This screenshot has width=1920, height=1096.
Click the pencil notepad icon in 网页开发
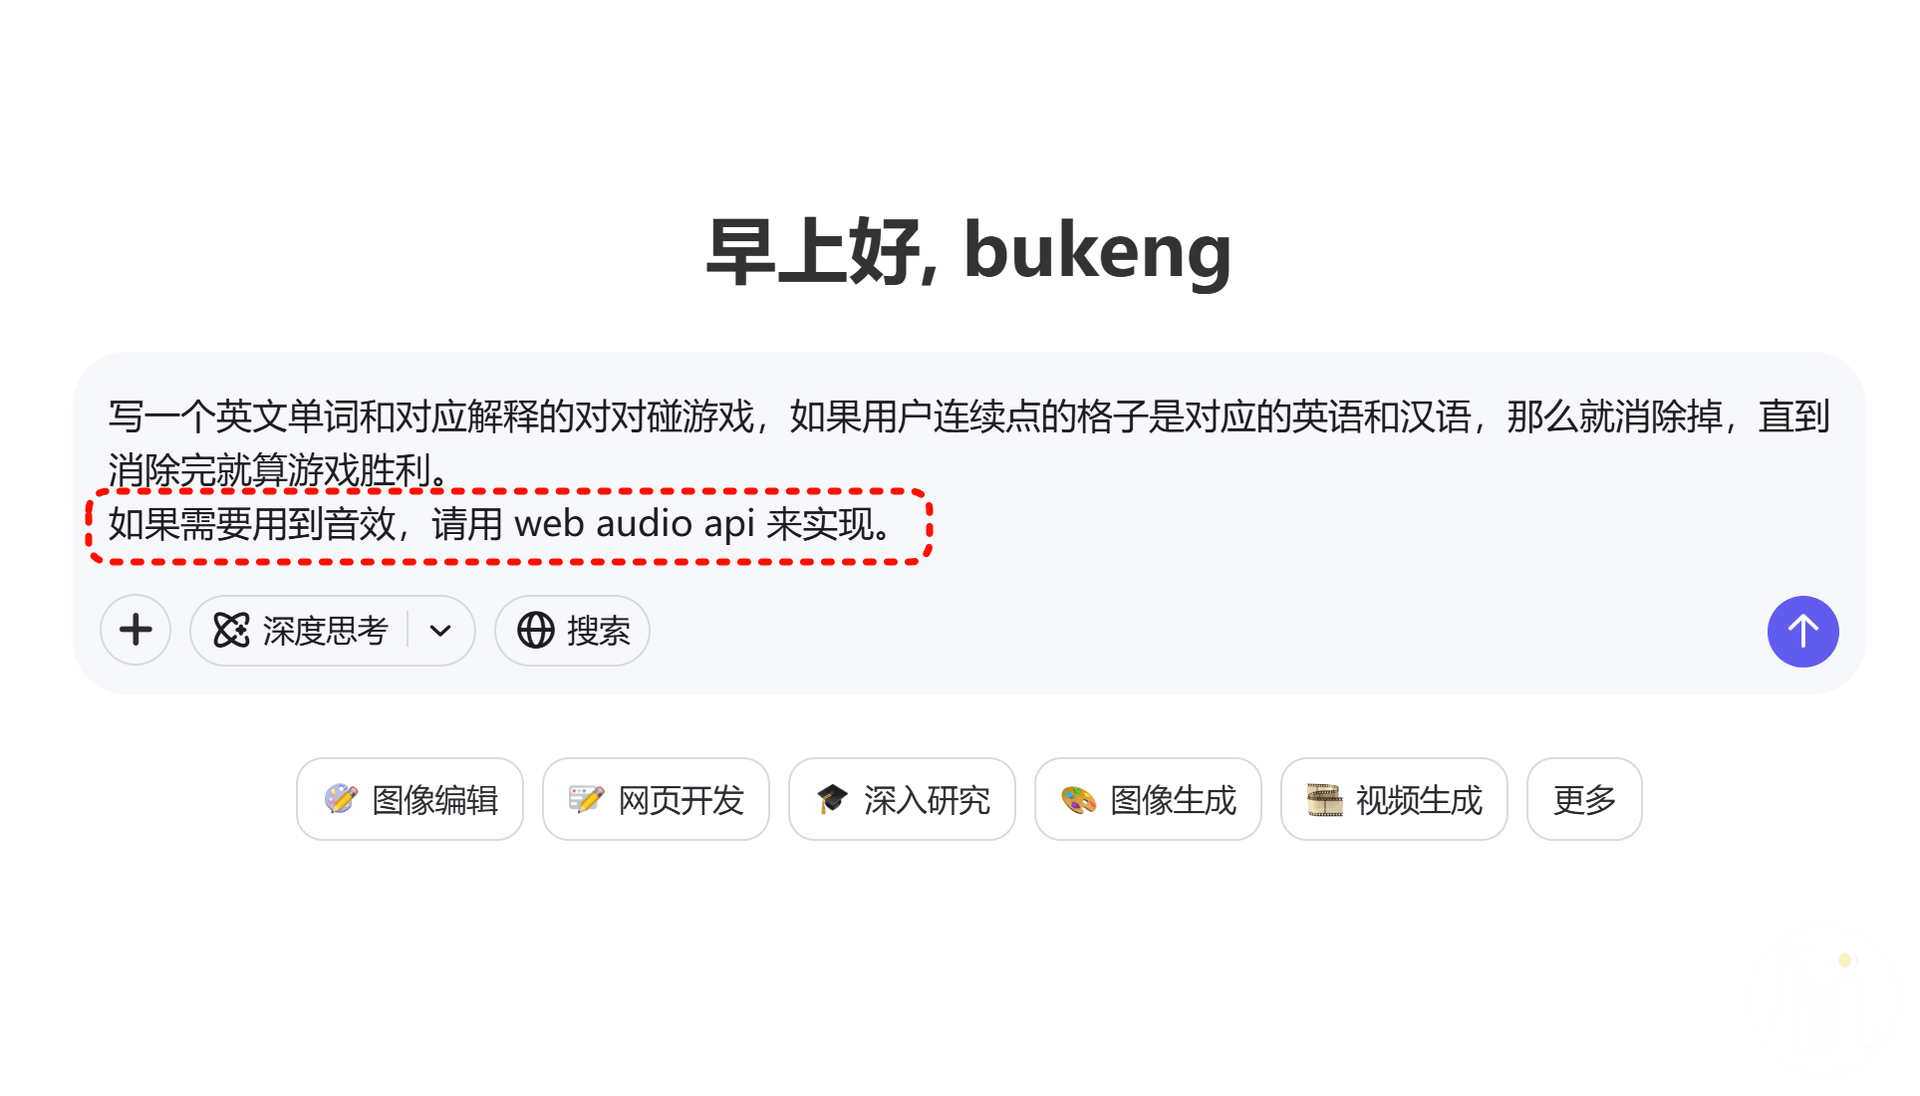pos(586,800)
